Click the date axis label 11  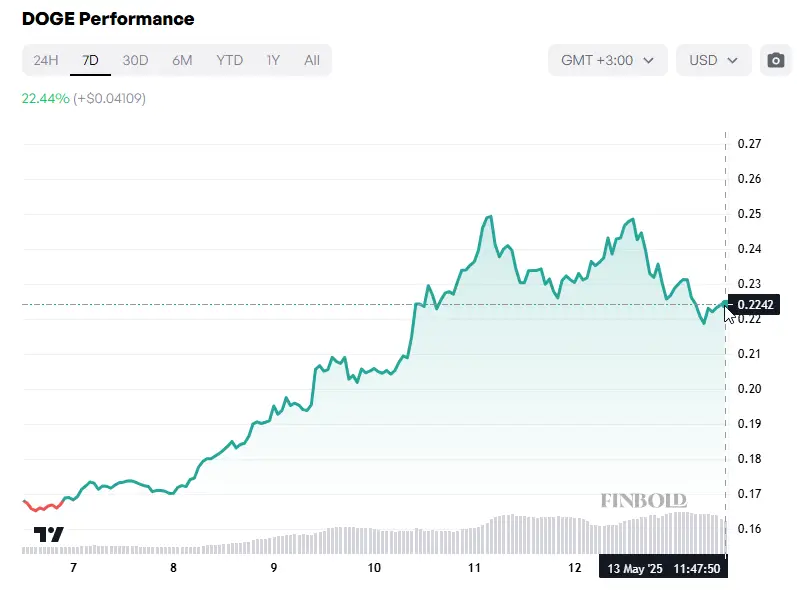(x=474, y=568)
